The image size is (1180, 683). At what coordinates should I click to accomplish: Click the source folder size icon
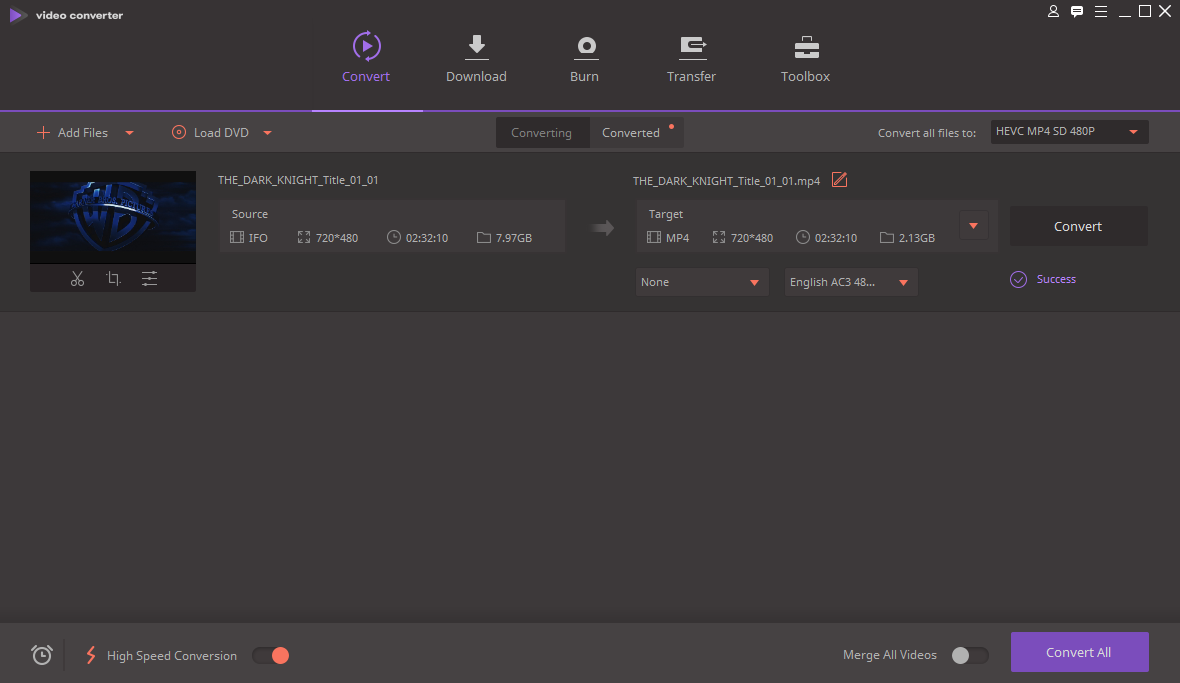pos(484,238)
